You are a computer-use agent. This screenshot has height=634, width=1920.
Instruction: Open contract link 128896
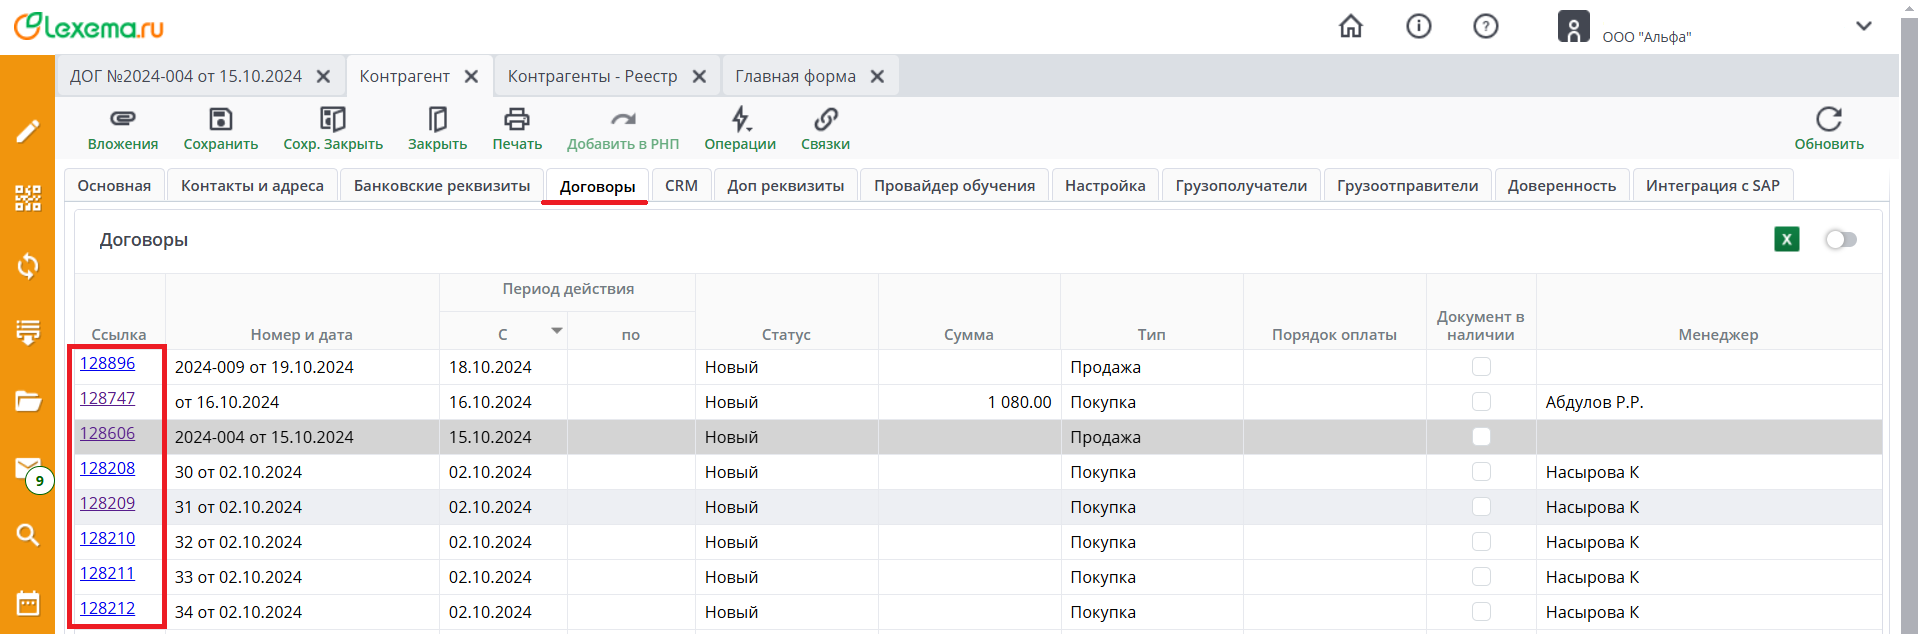[x=107, y=364]
